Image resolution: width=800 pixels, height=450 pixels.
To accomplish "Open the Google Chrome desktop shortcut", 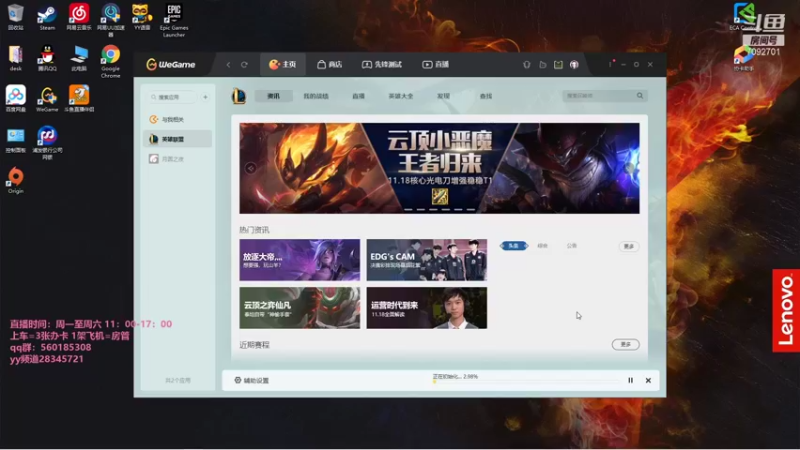I will tap(110, 61).
